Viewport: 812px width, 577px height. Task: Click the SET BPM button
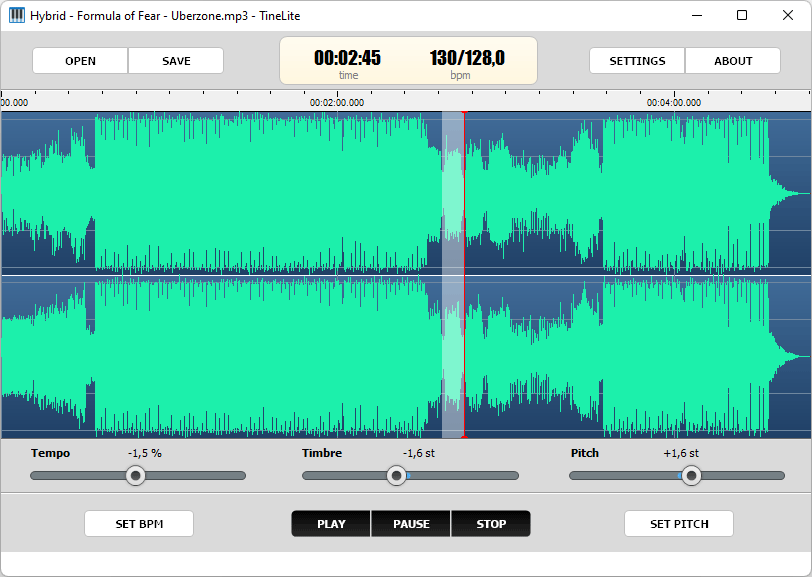[139, 524]
